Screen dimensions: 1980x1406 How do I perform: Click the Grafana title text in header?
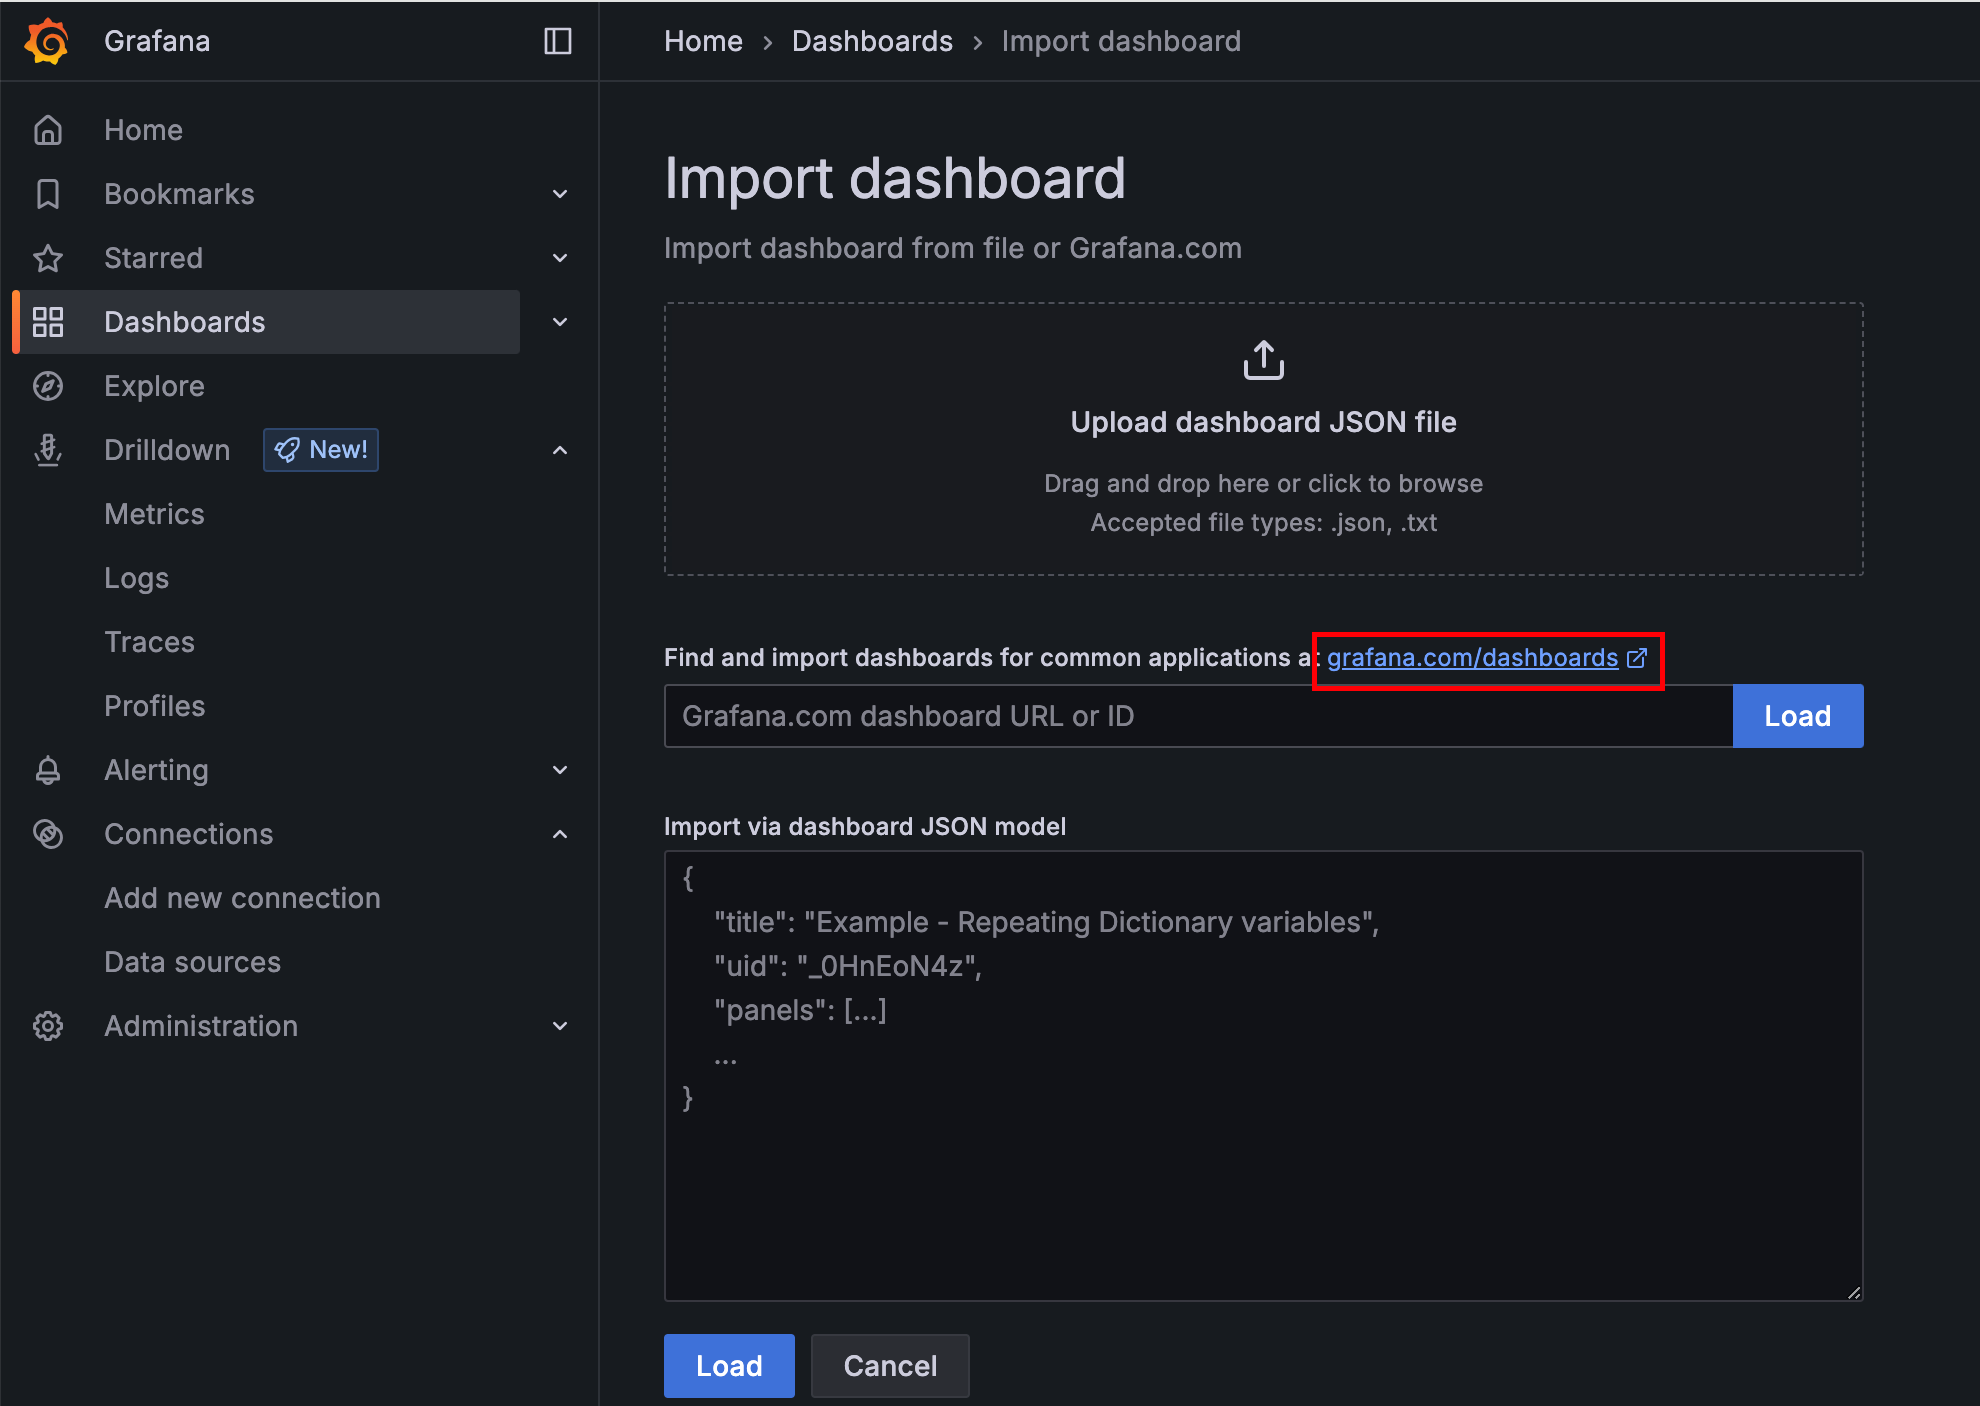pyautogui.click(x=157, y=41)
